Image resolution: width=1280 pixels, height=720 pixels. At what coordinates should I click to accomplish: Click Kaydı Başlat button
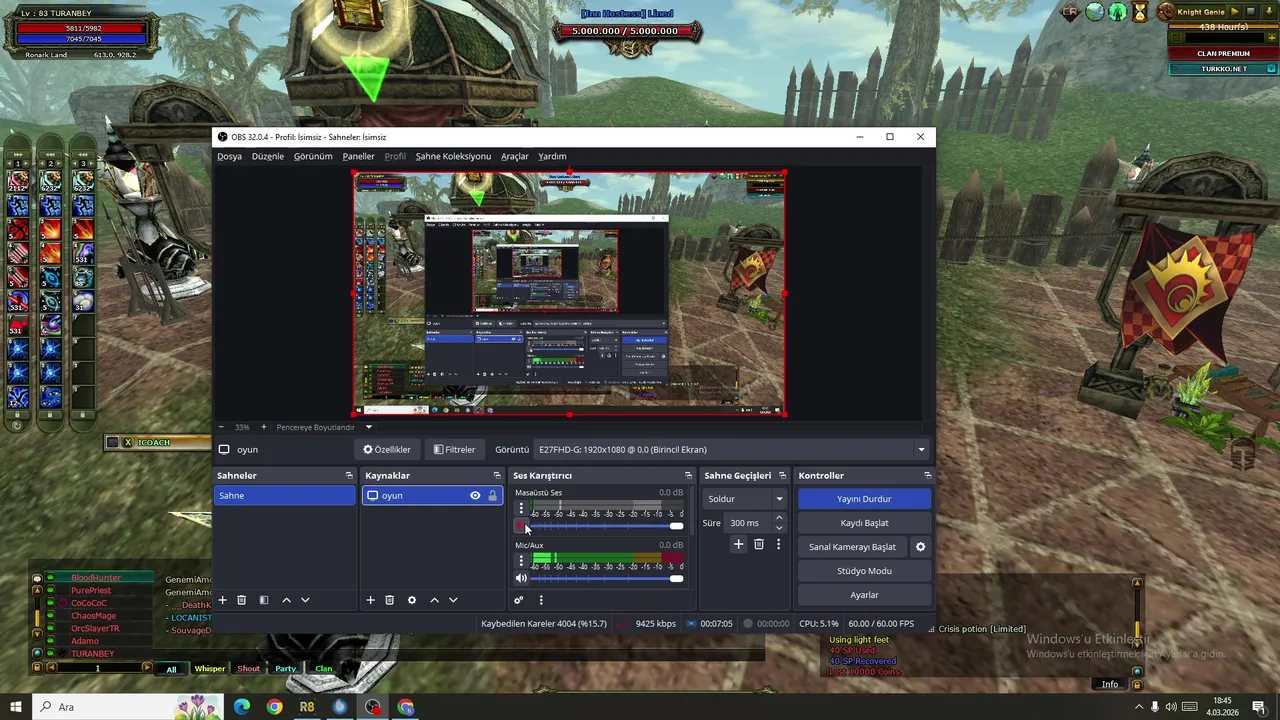coord(864,523)
